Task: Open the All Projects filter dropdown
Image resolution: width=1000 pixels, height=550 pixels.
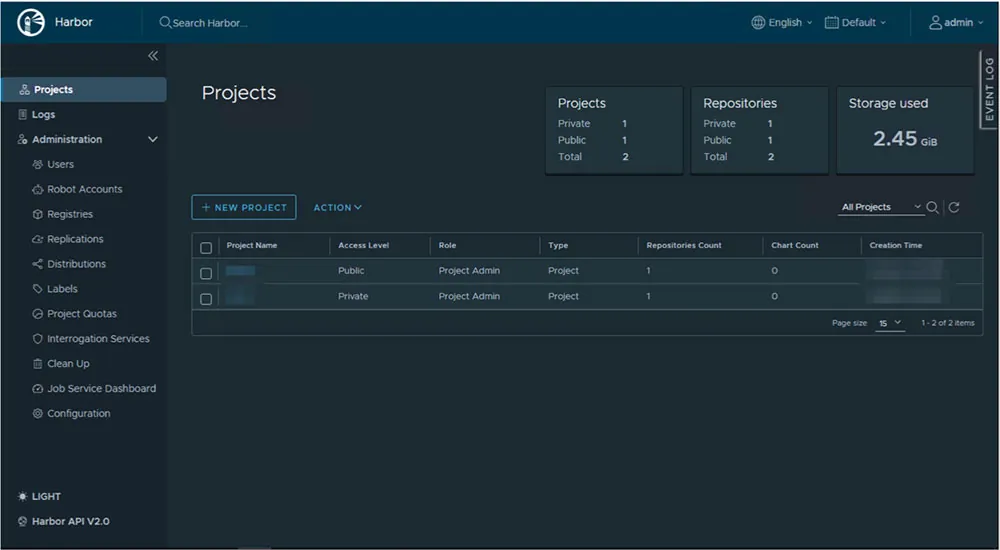Action: coord(881,207)
